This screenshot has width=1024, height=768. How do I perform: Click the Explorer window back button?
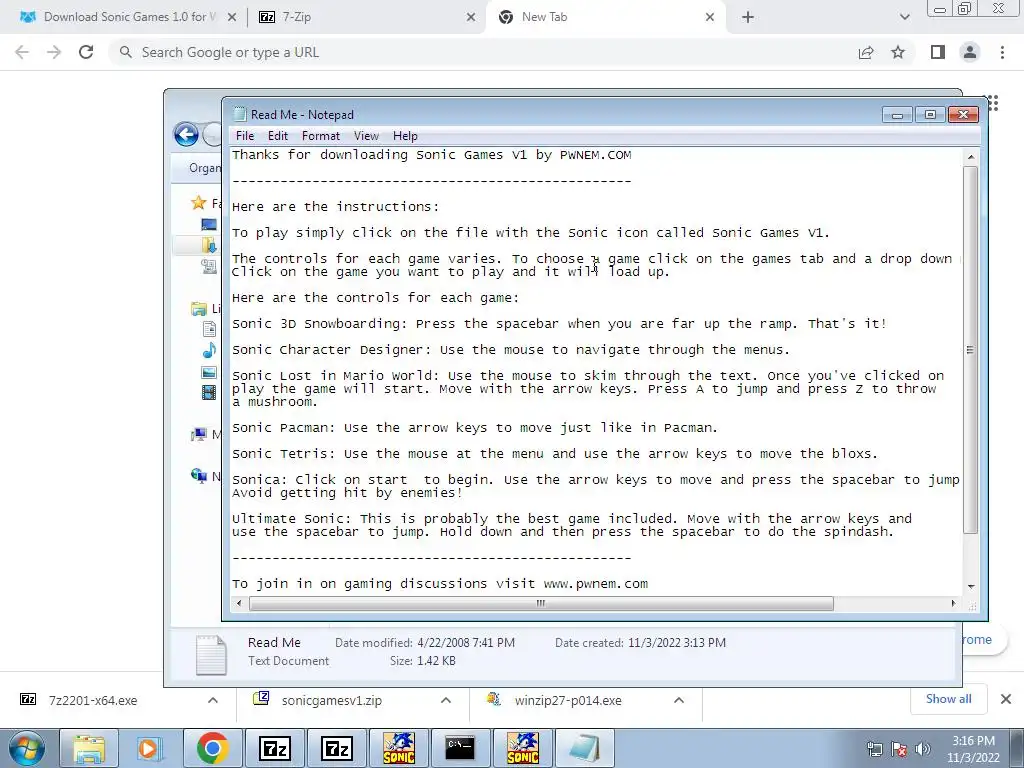[x=186, y=135]
